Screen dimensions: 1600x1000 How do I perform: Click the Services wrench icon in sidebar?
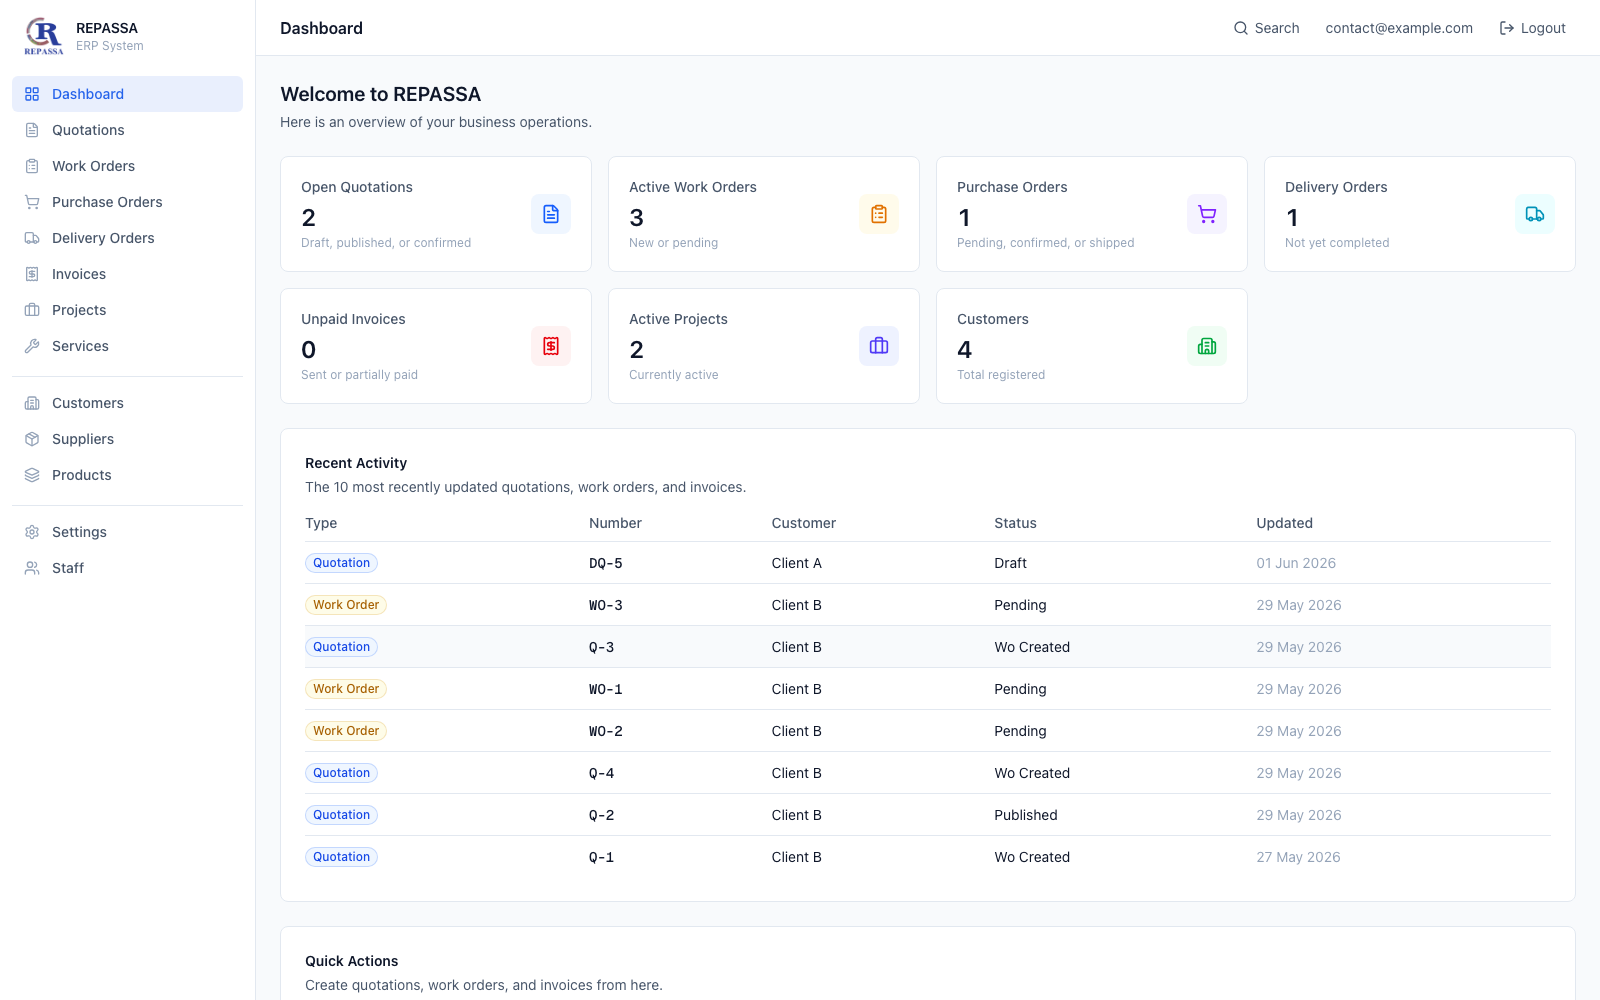pyautogui.click(x=32, y=346)
